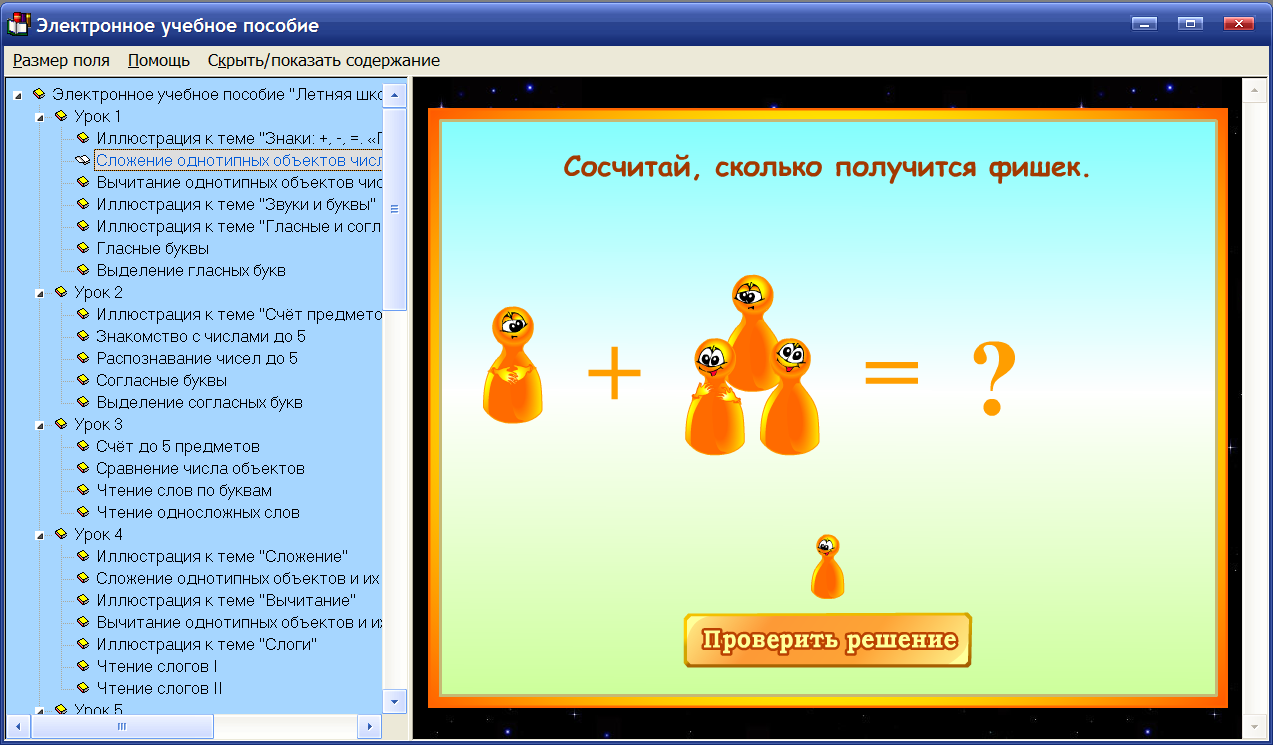Click the book icon next to Урок 2
1273x745 pixels.
59,291
